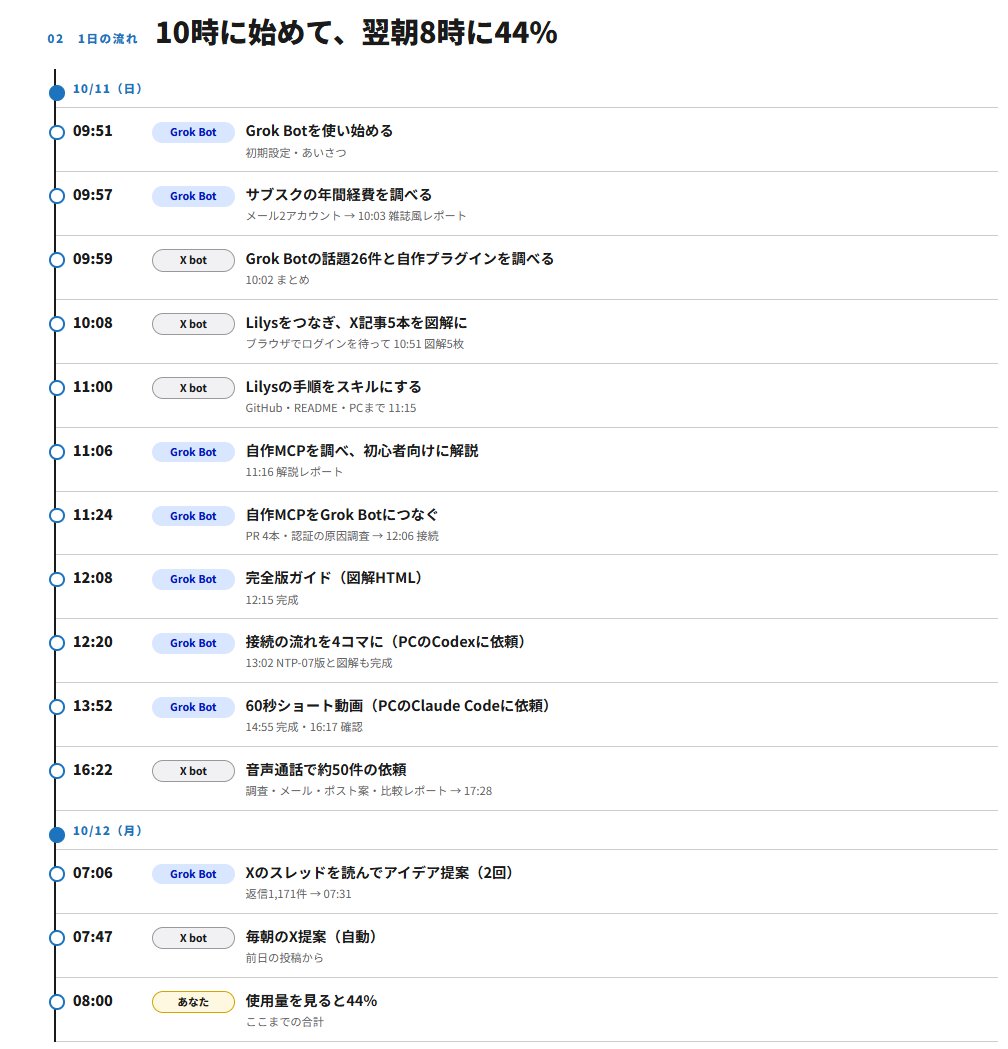The height and width of the screenshot is (1049, 1008).
Task: Select the 09:51 timeline circle marker
Action: tap(57, 132)
